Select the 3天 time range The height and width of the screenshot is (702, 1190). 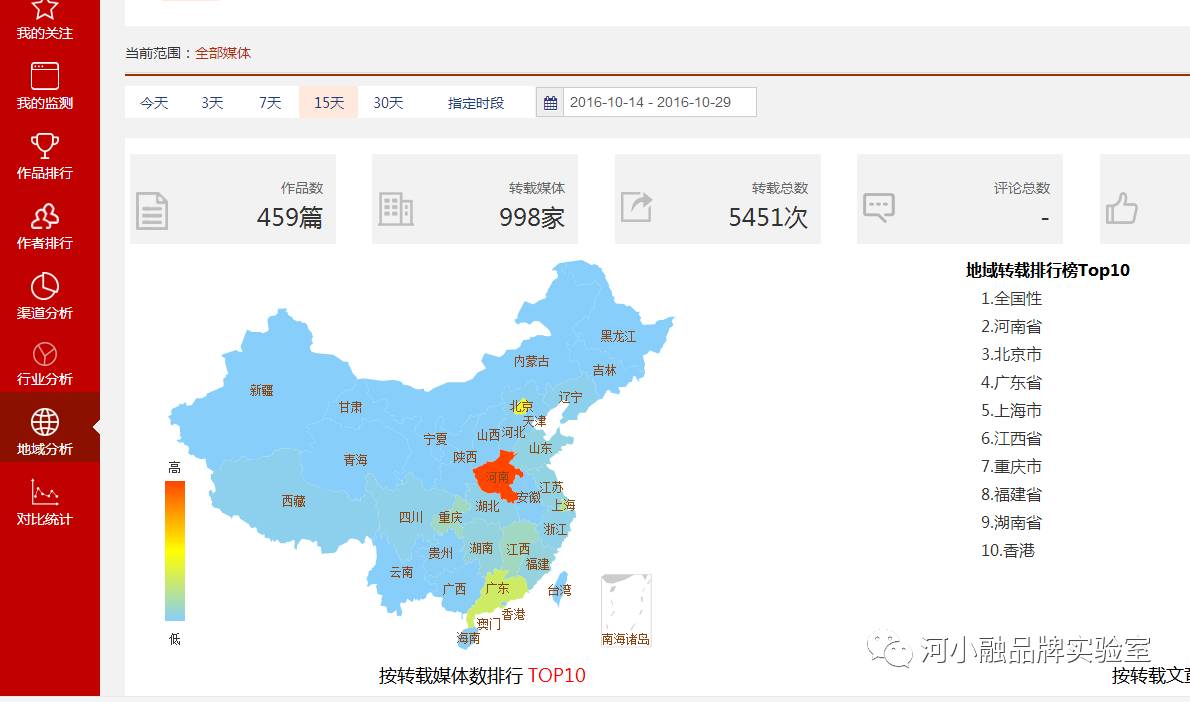(212, 103)
